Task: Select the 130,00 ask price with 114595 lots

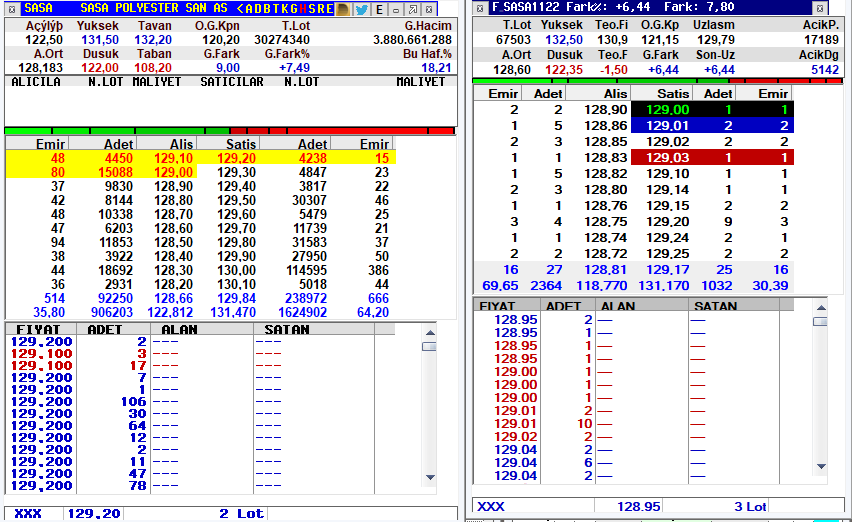Action: click(236, 270)
